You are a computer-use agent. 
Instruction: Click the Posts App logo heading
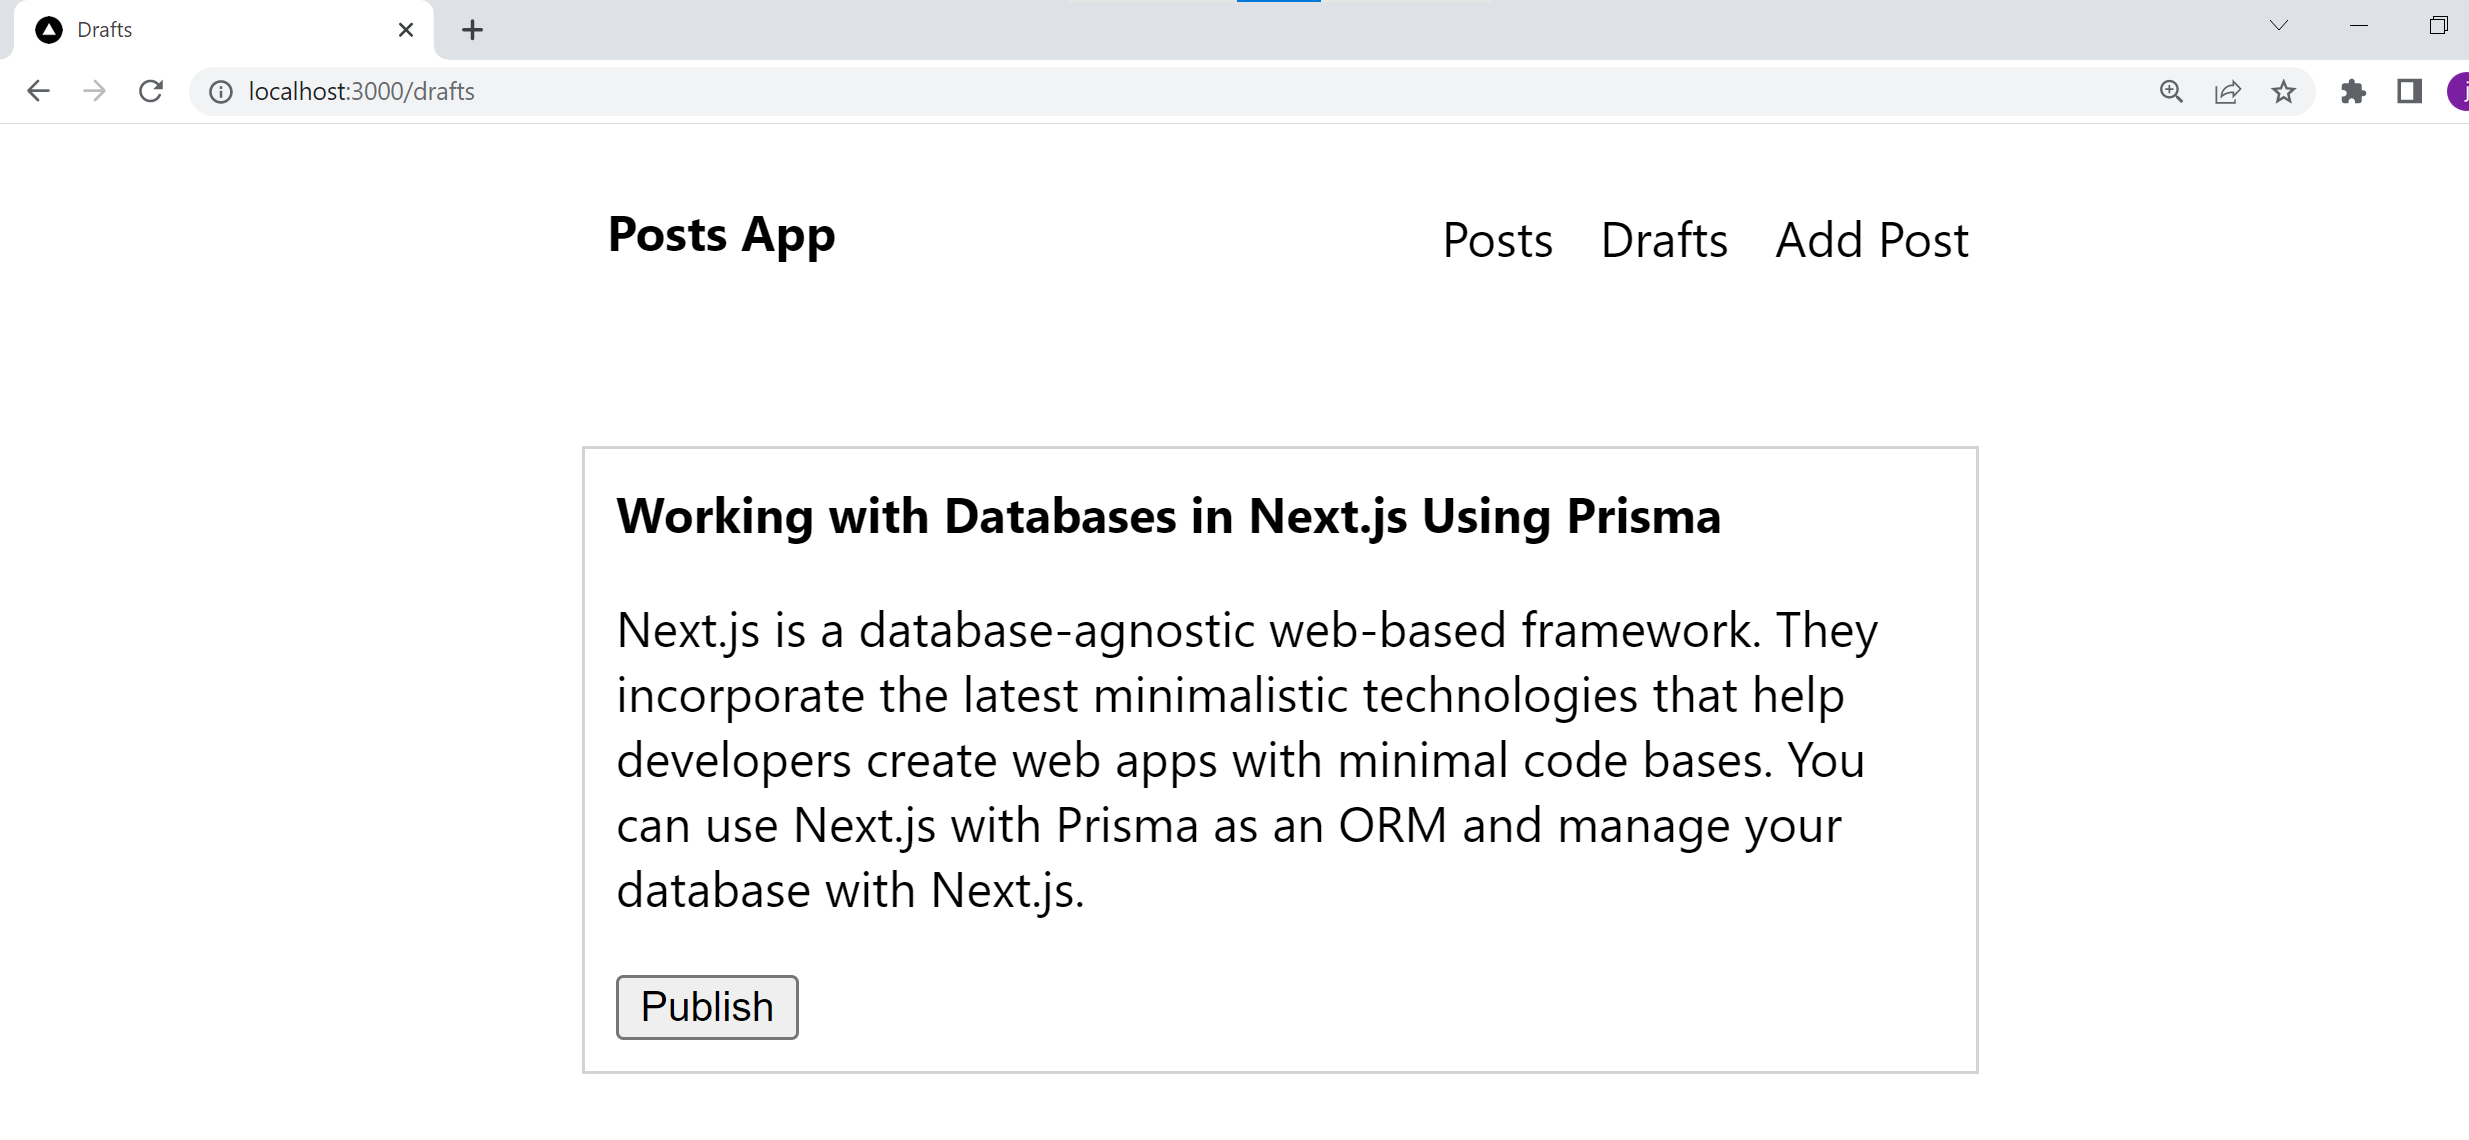pos(721,236)
